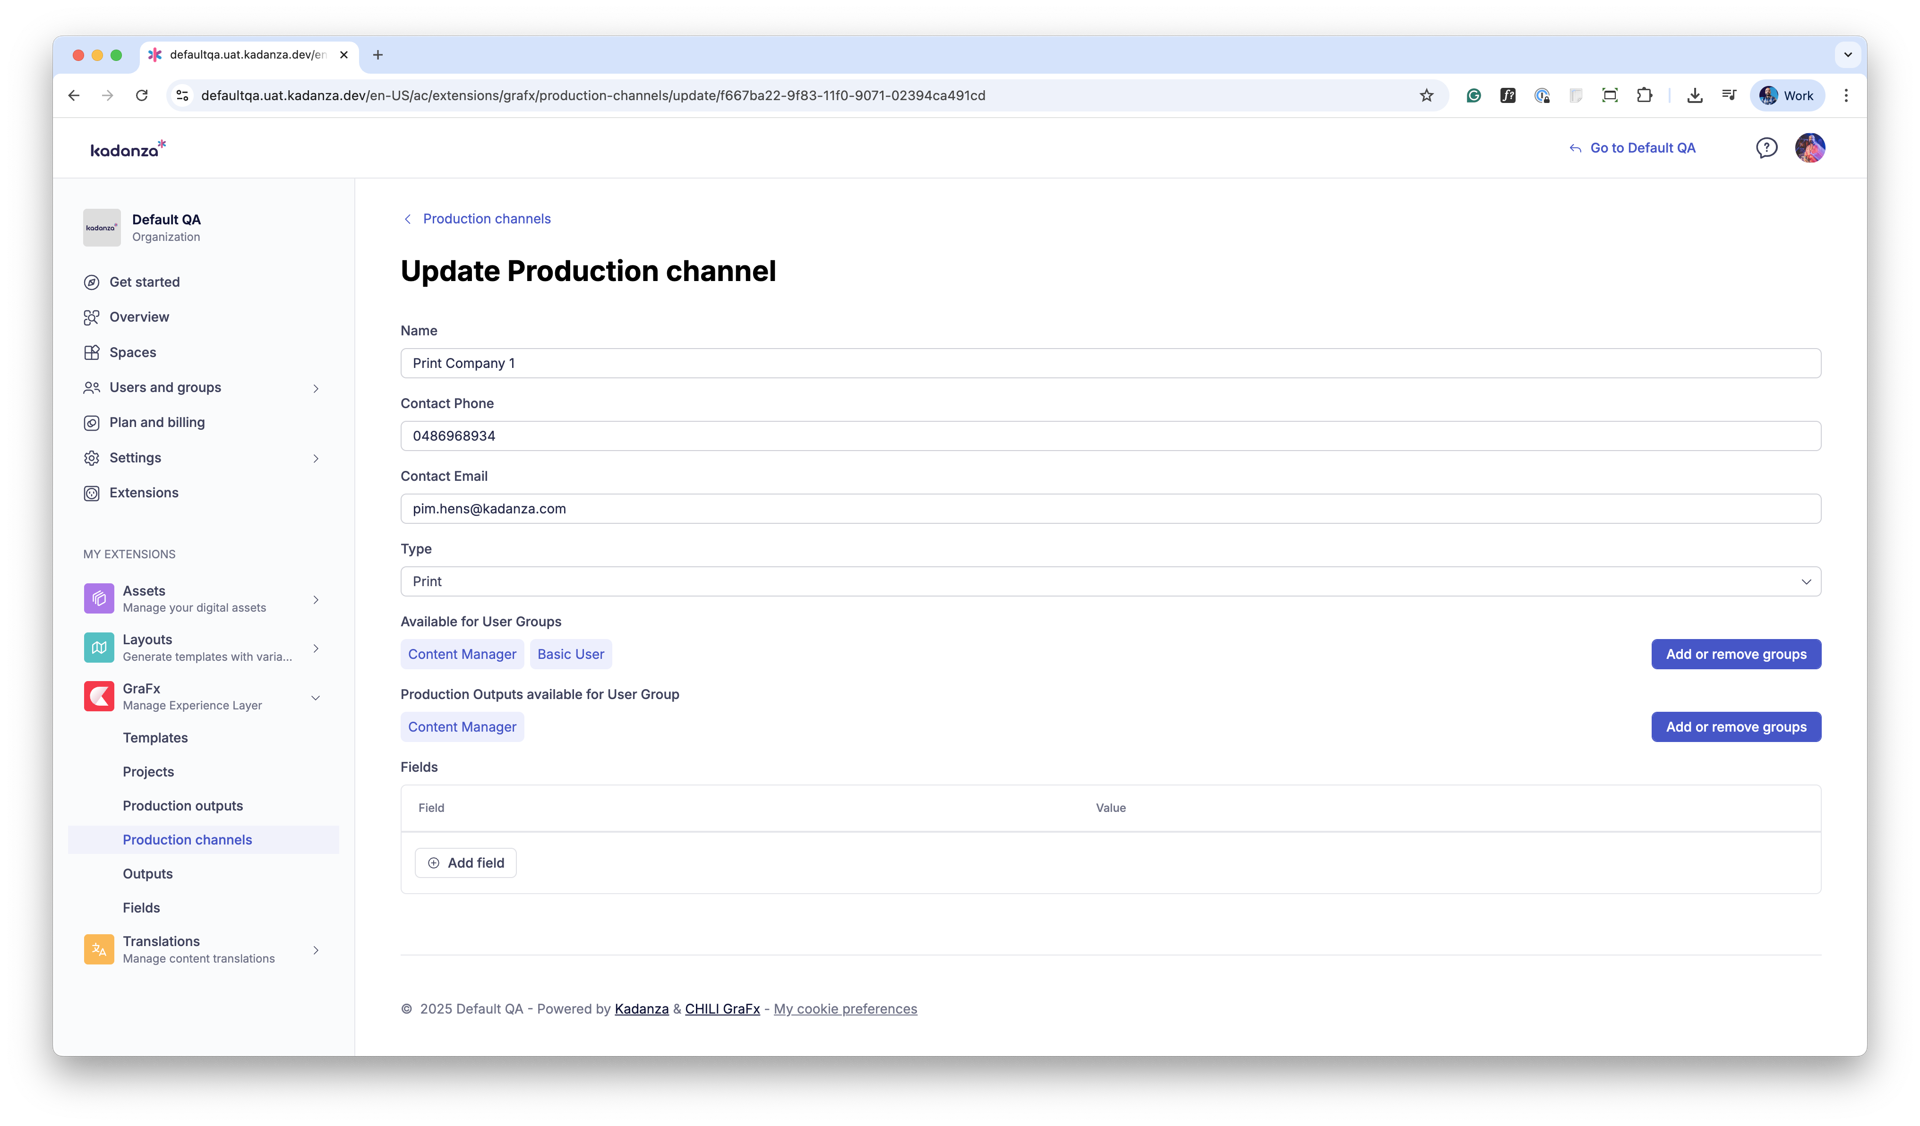
Task: Open the help question mark icon
Action: pos(1766,148)
